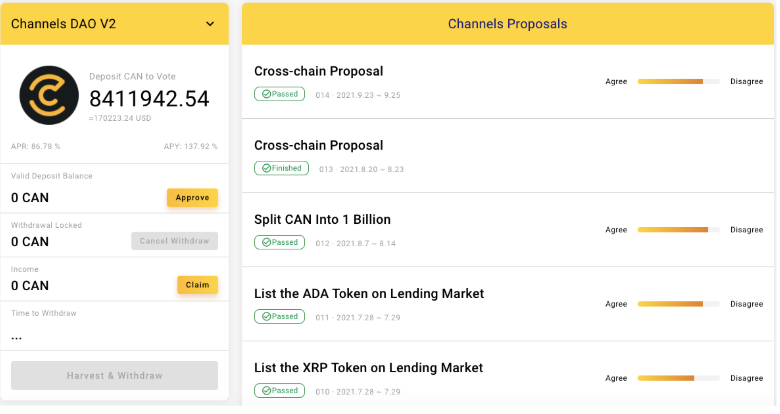The width and height of the screenshot is (780, 414).
Task: Click the Split CAN proposal vote bar
Action: click(x=678, y=229)
